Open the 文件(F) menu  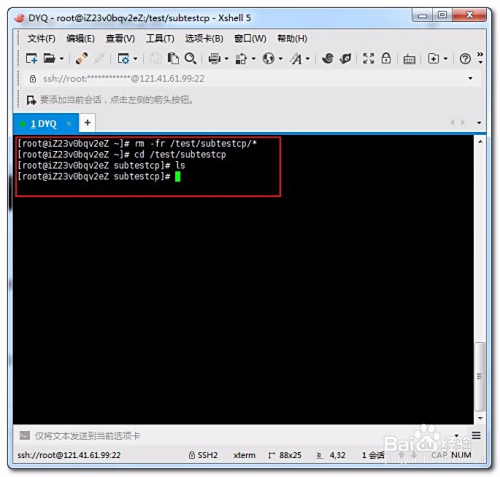[41, 39]
